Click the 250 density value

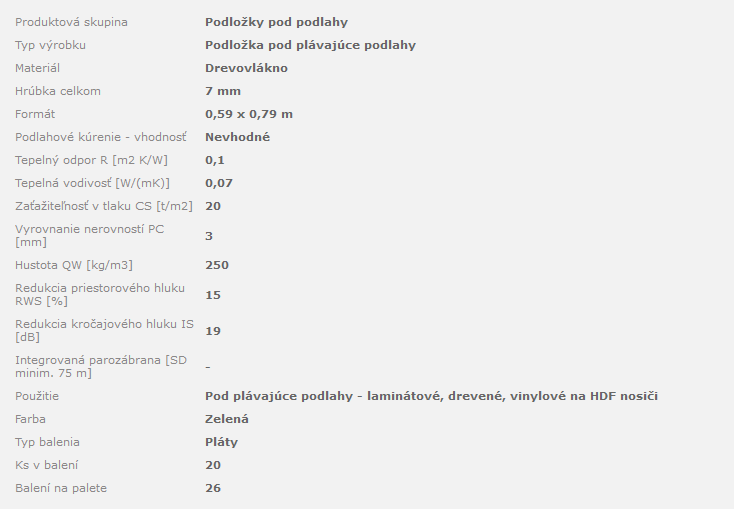click(x=217, y=265)
